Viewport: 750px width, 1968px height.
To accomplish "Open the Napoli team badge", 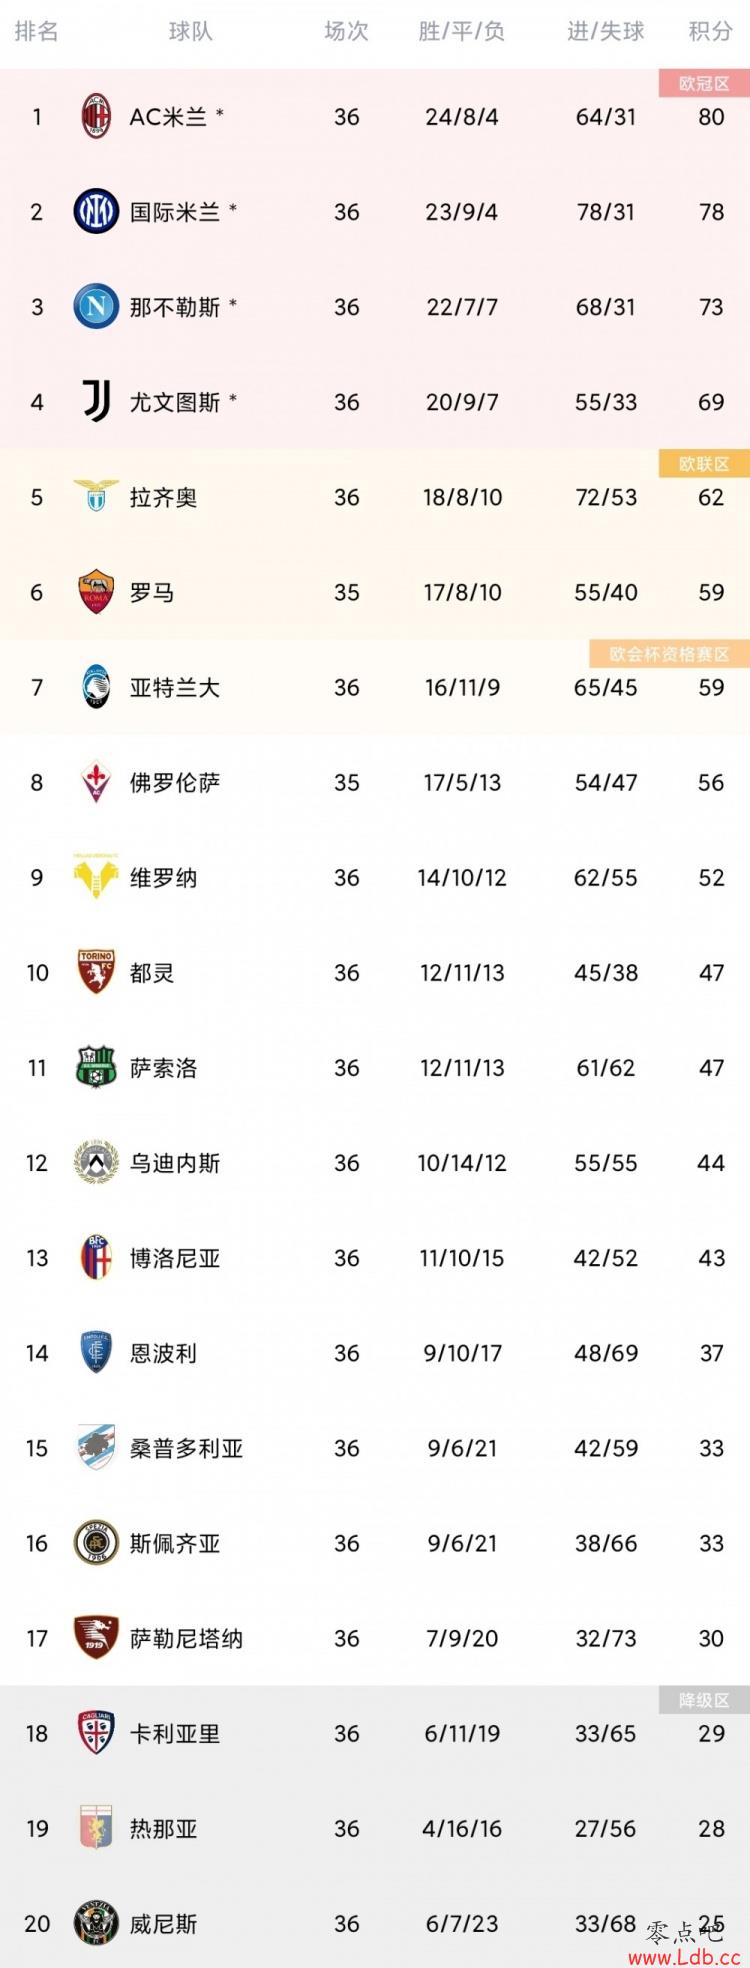I will coord(96,307).
